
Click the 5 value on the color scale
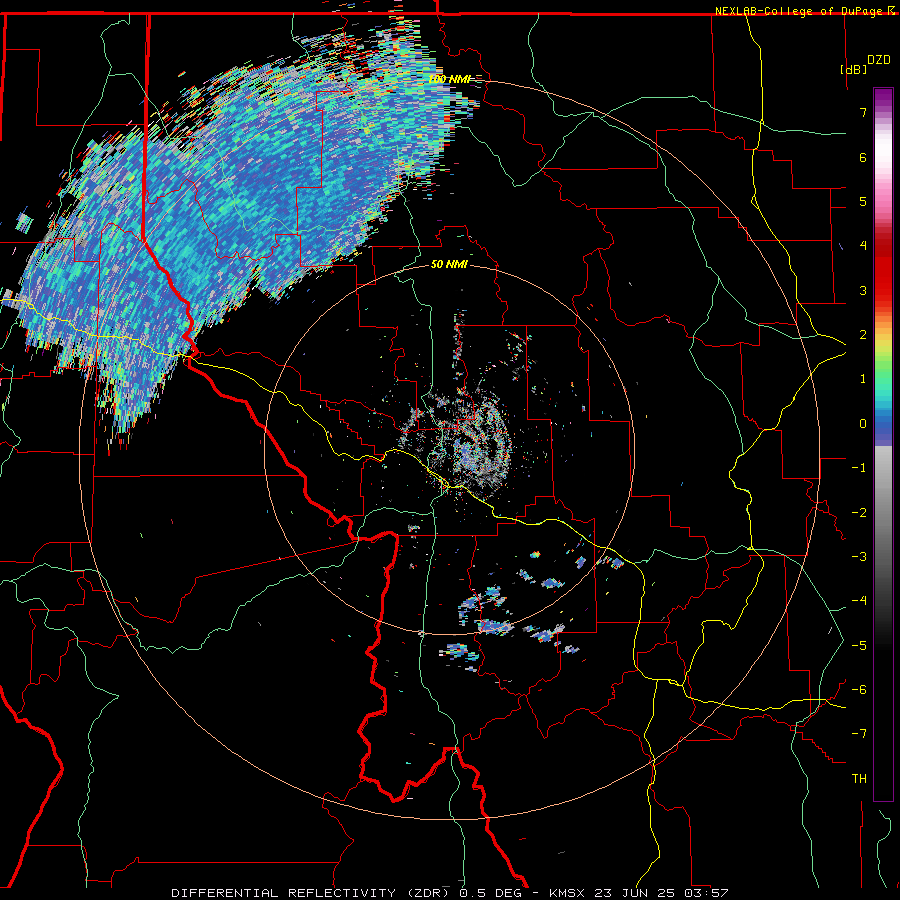coord(863,201)
